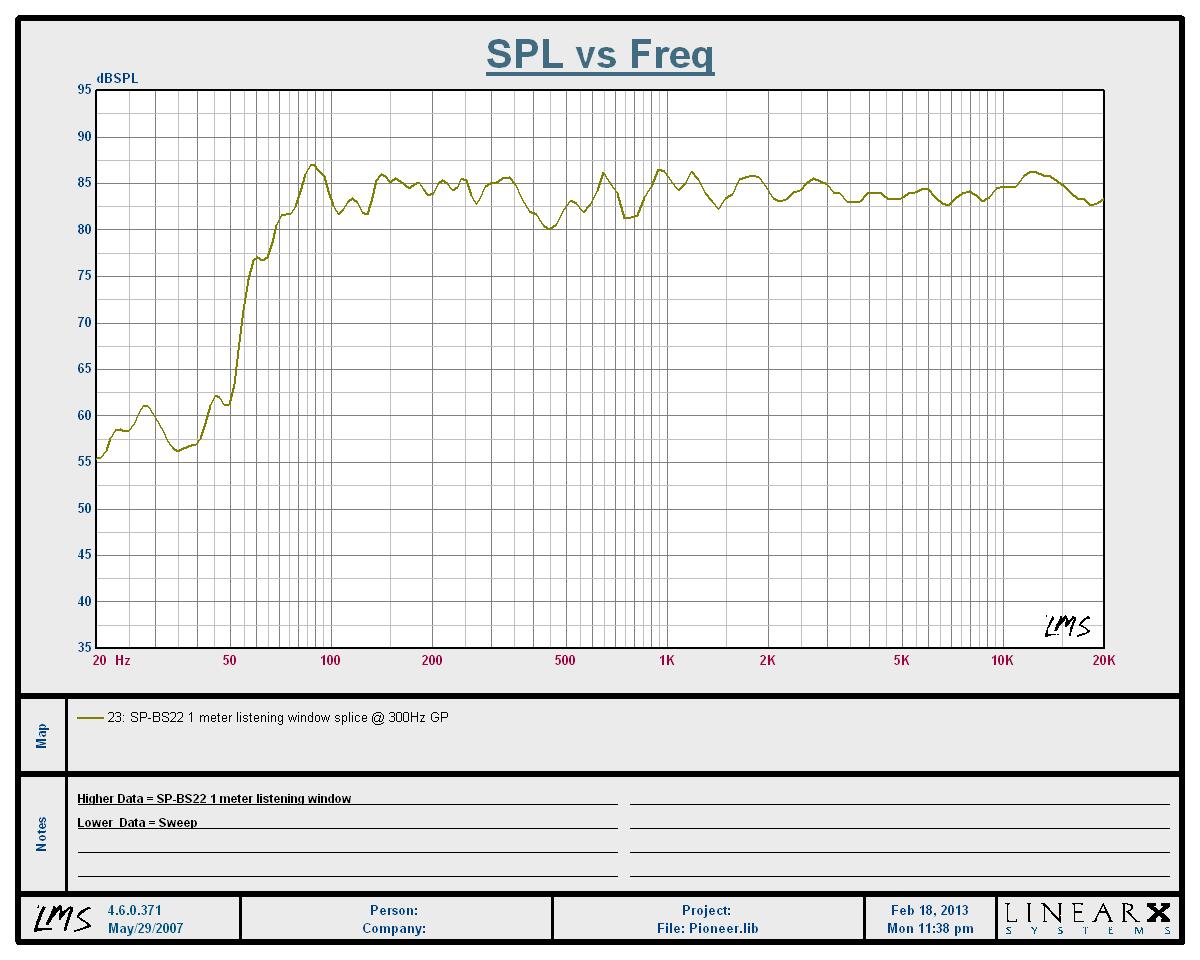Click the LMS logo inside the graph
Screen dimensions: 1200x960
[1067, 626]
